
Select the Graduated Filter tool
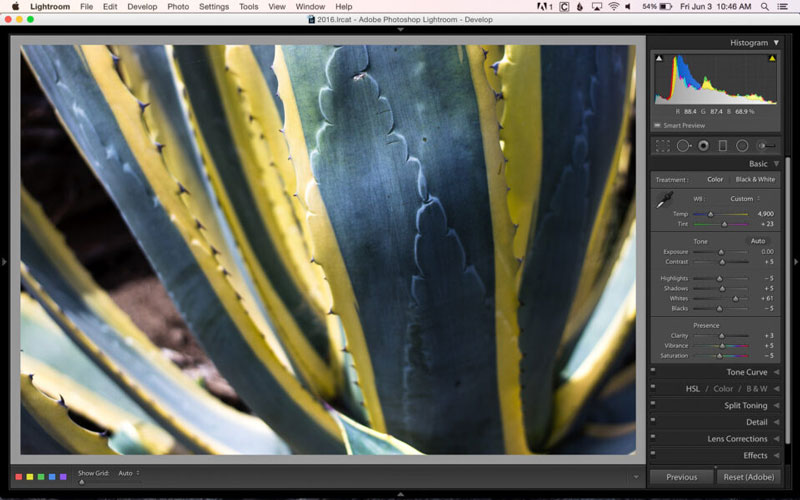point(723,146)
